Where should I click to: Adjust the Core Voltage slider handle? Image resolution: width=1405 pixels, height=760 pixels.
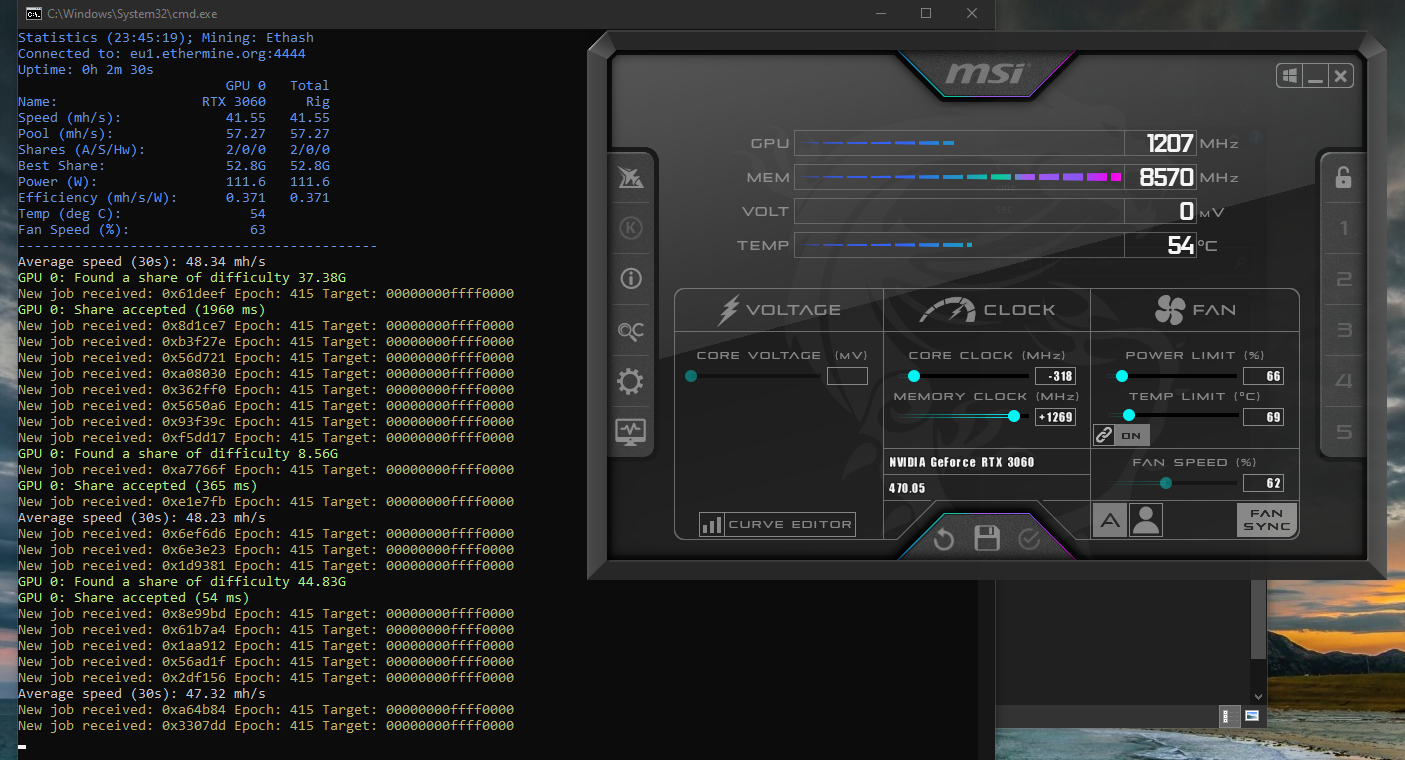pos(691,376)
